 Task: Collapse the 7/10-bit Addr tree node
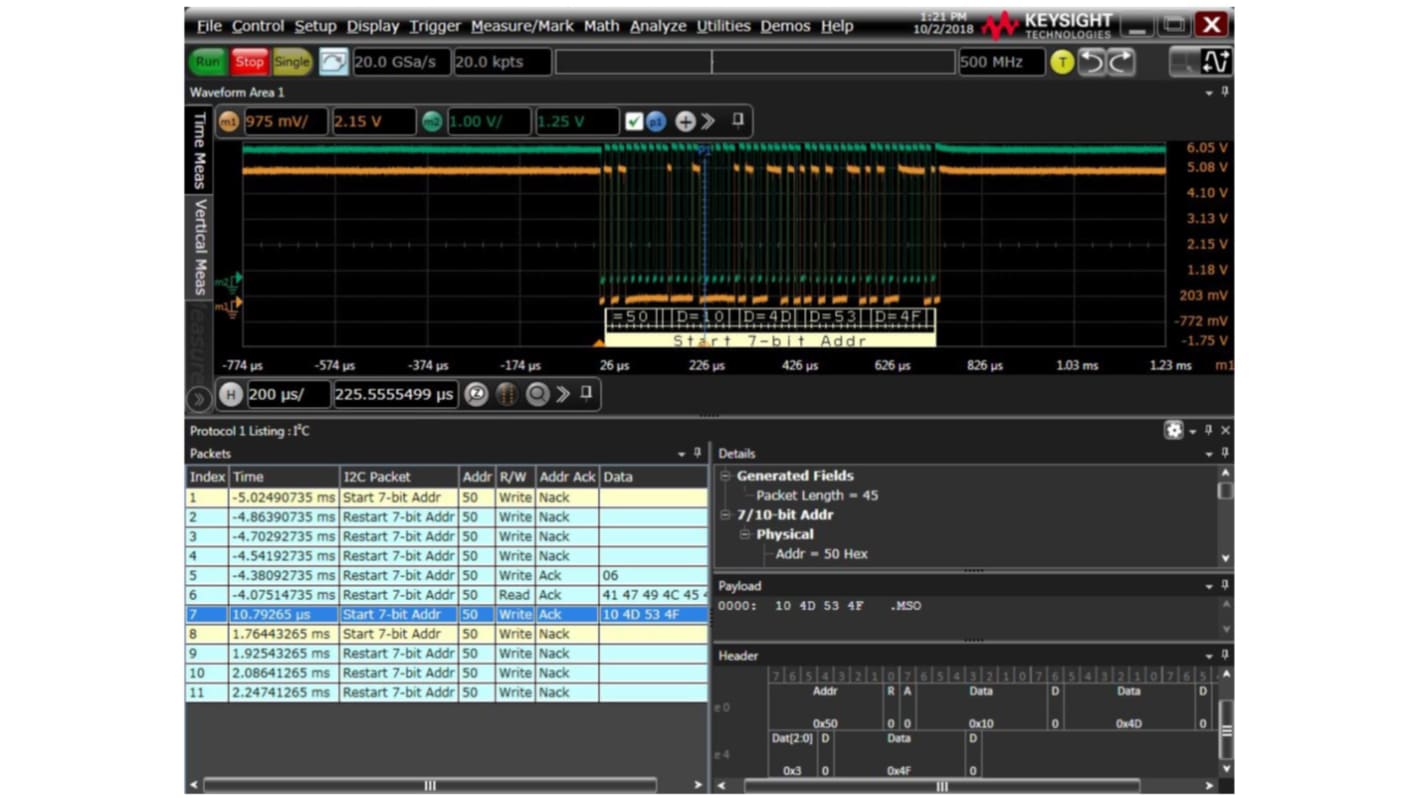[726, 515]
